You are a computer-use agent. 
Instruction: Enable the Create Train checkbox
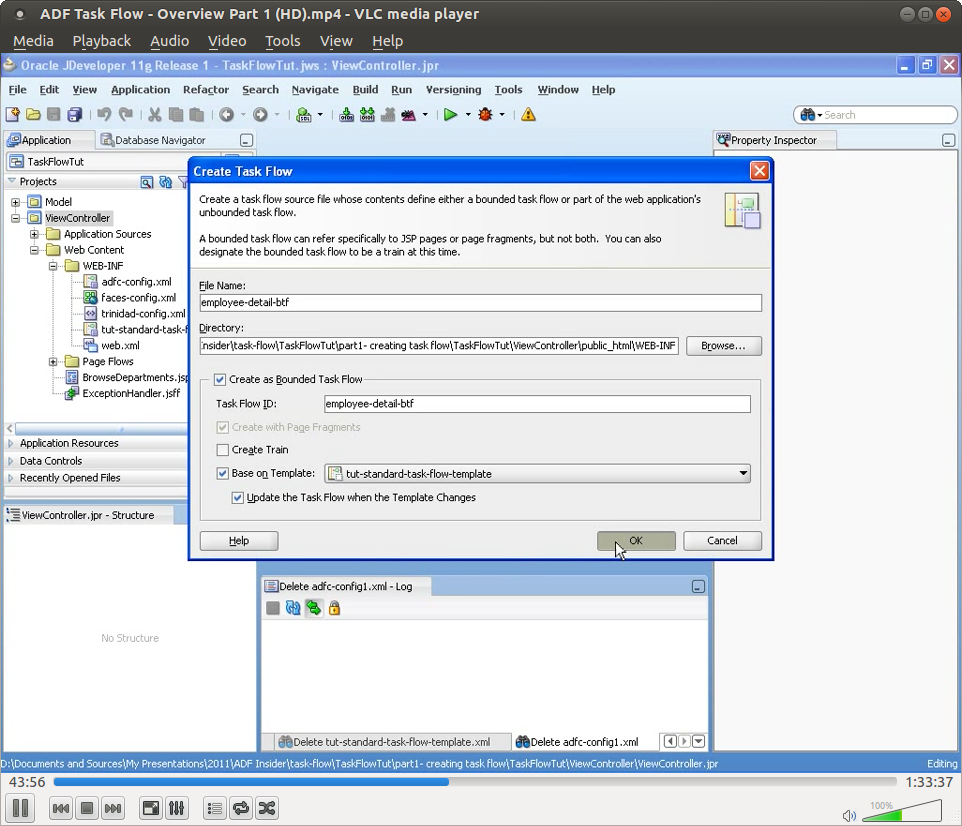pos(225,450)
